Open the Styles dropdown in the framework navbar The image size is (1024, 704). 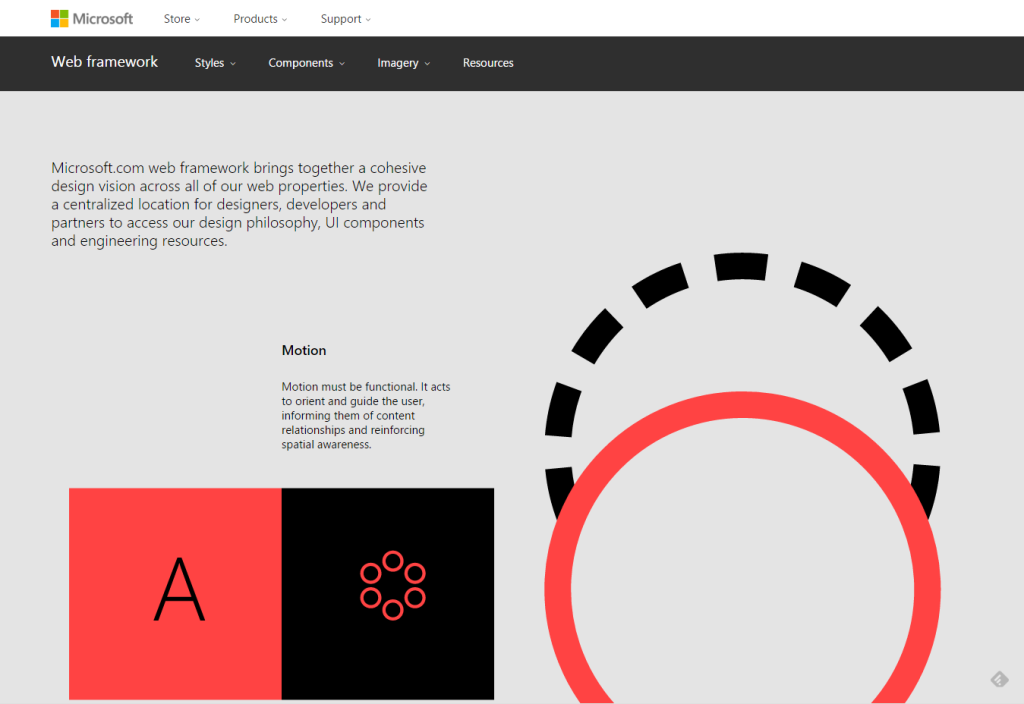[x=214, y=63]
